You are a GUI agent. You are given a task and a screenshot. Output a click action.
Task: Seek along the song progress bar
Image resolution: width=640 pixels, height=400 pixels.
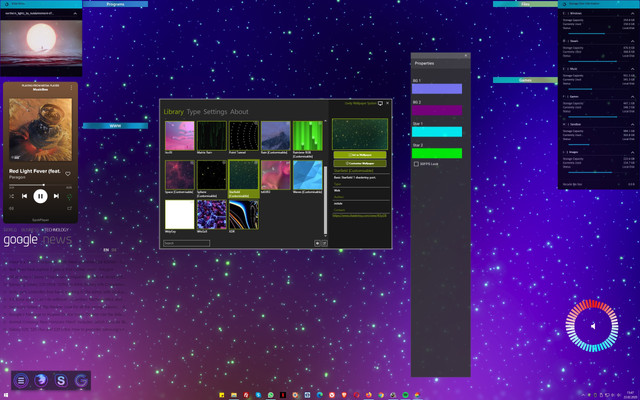[40, 185]
